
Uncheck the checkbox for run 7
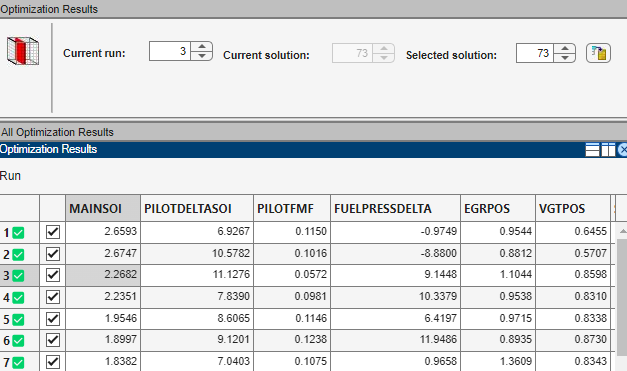pyautogui.click(x=53, y=362)
